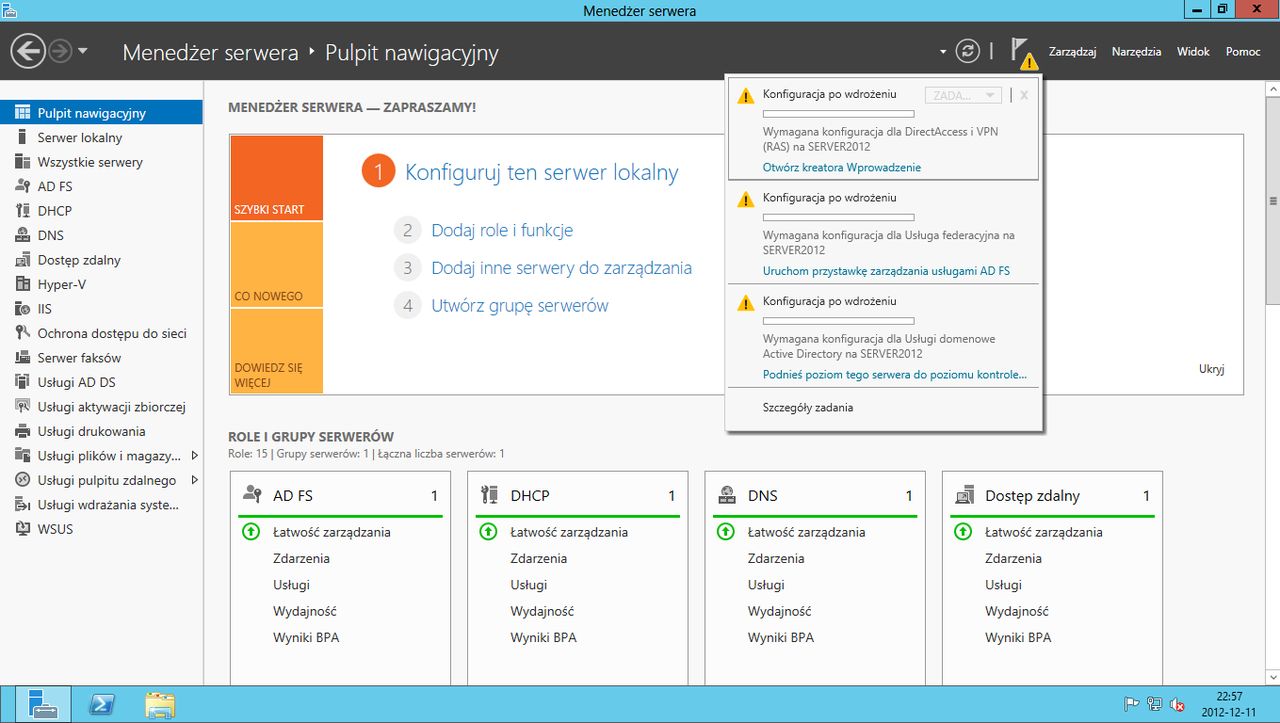This screenshot has height=723, width=1280.
Task: Open the navigation history dropdown arrow
Action: pyautogui.click(x=83, y=51)
